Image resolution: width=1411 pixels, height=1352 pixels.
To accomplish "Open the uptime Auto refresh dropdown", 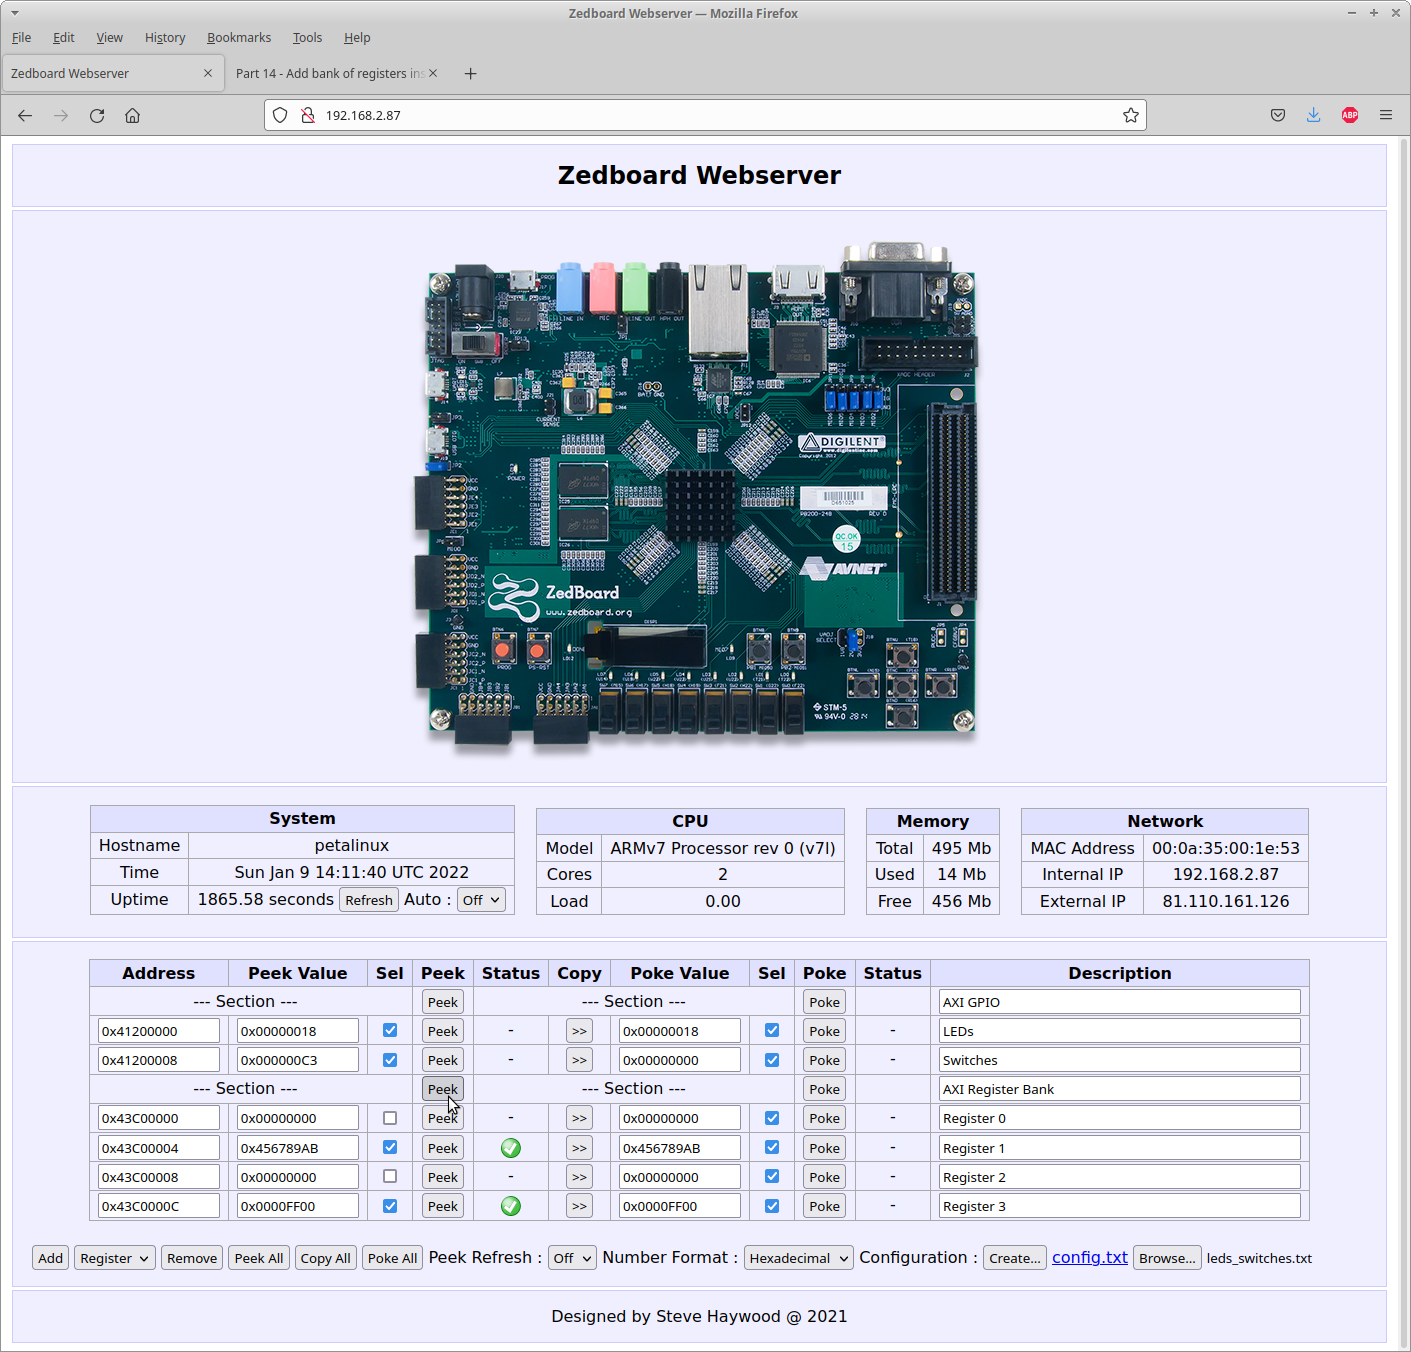I will [x=481, y=900].
